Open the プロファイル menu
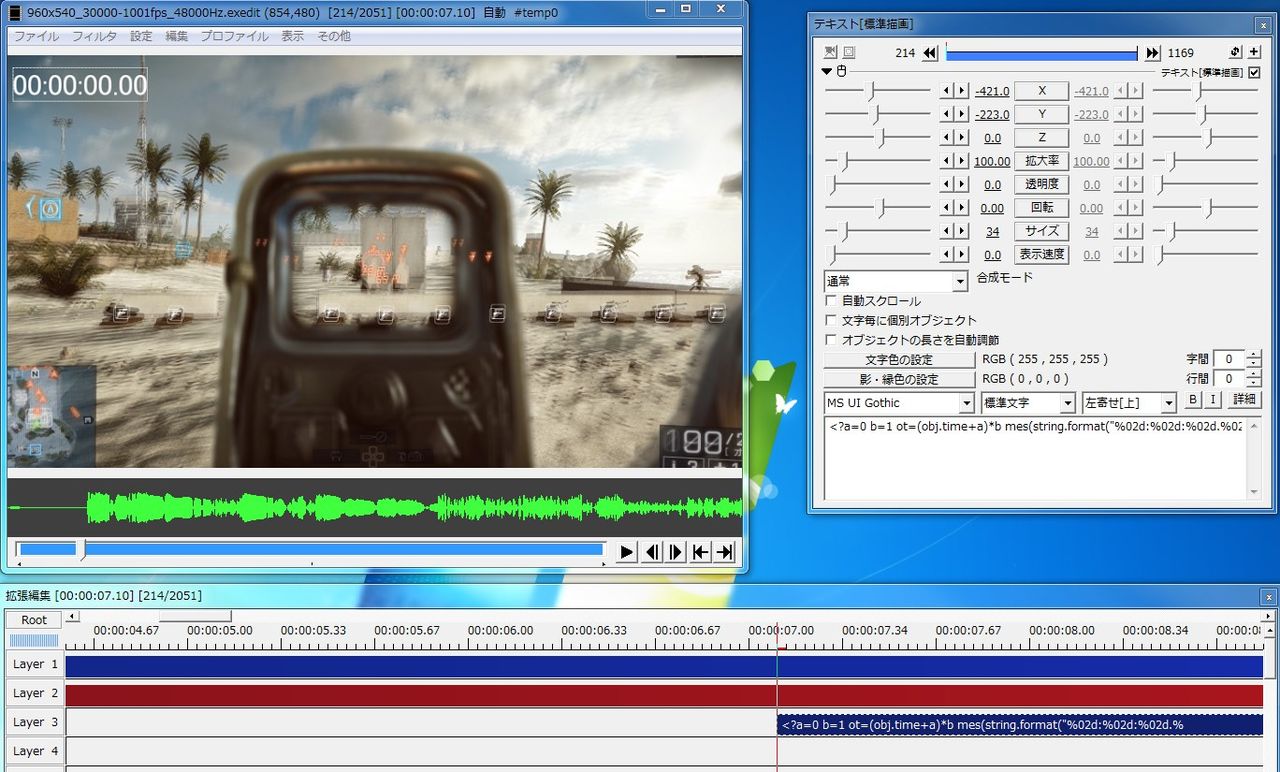This screenshot has height=772, width=1280. [234, 36]
